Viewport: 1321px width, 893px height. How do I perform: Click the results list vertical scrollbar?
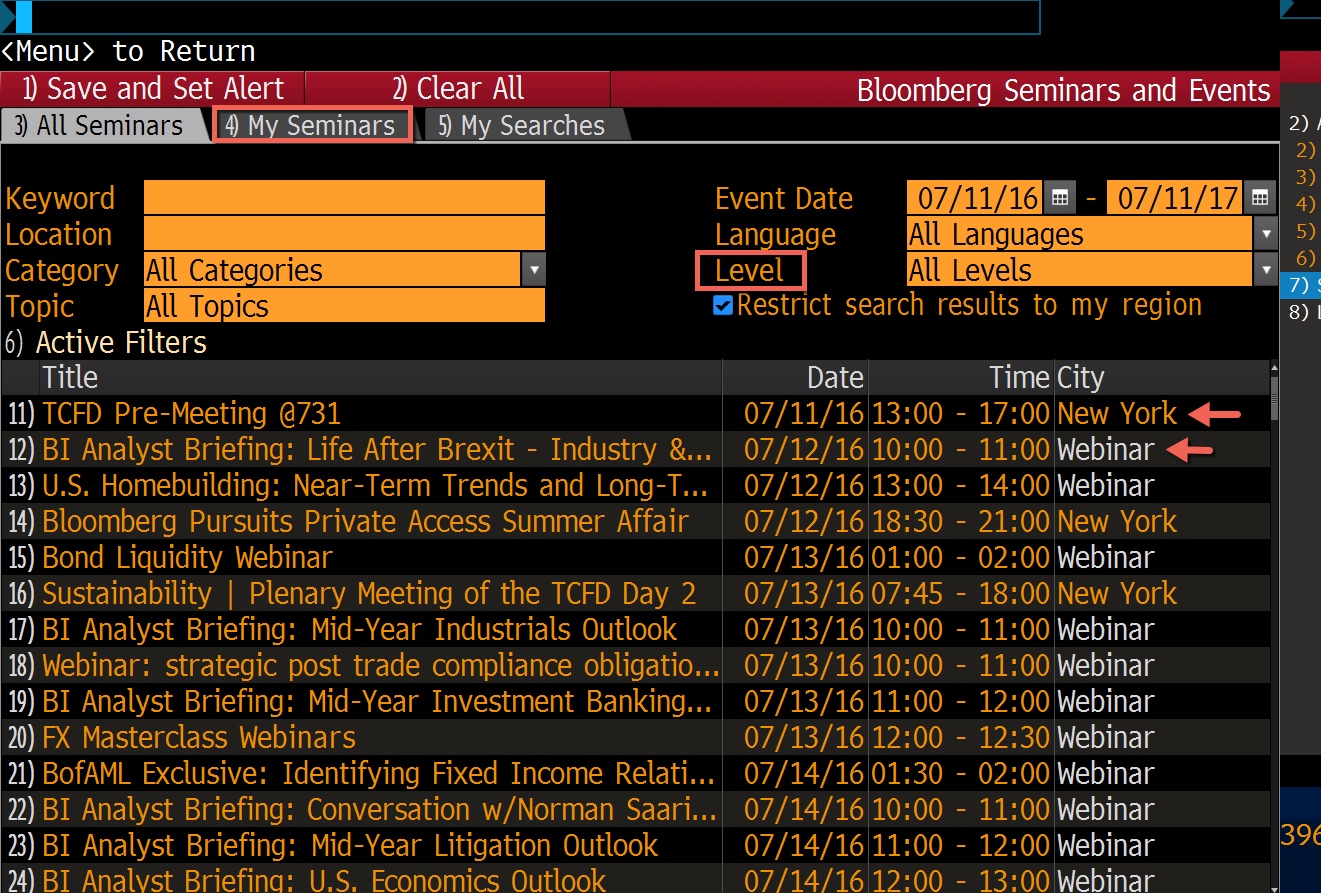tap(1274, 399)
